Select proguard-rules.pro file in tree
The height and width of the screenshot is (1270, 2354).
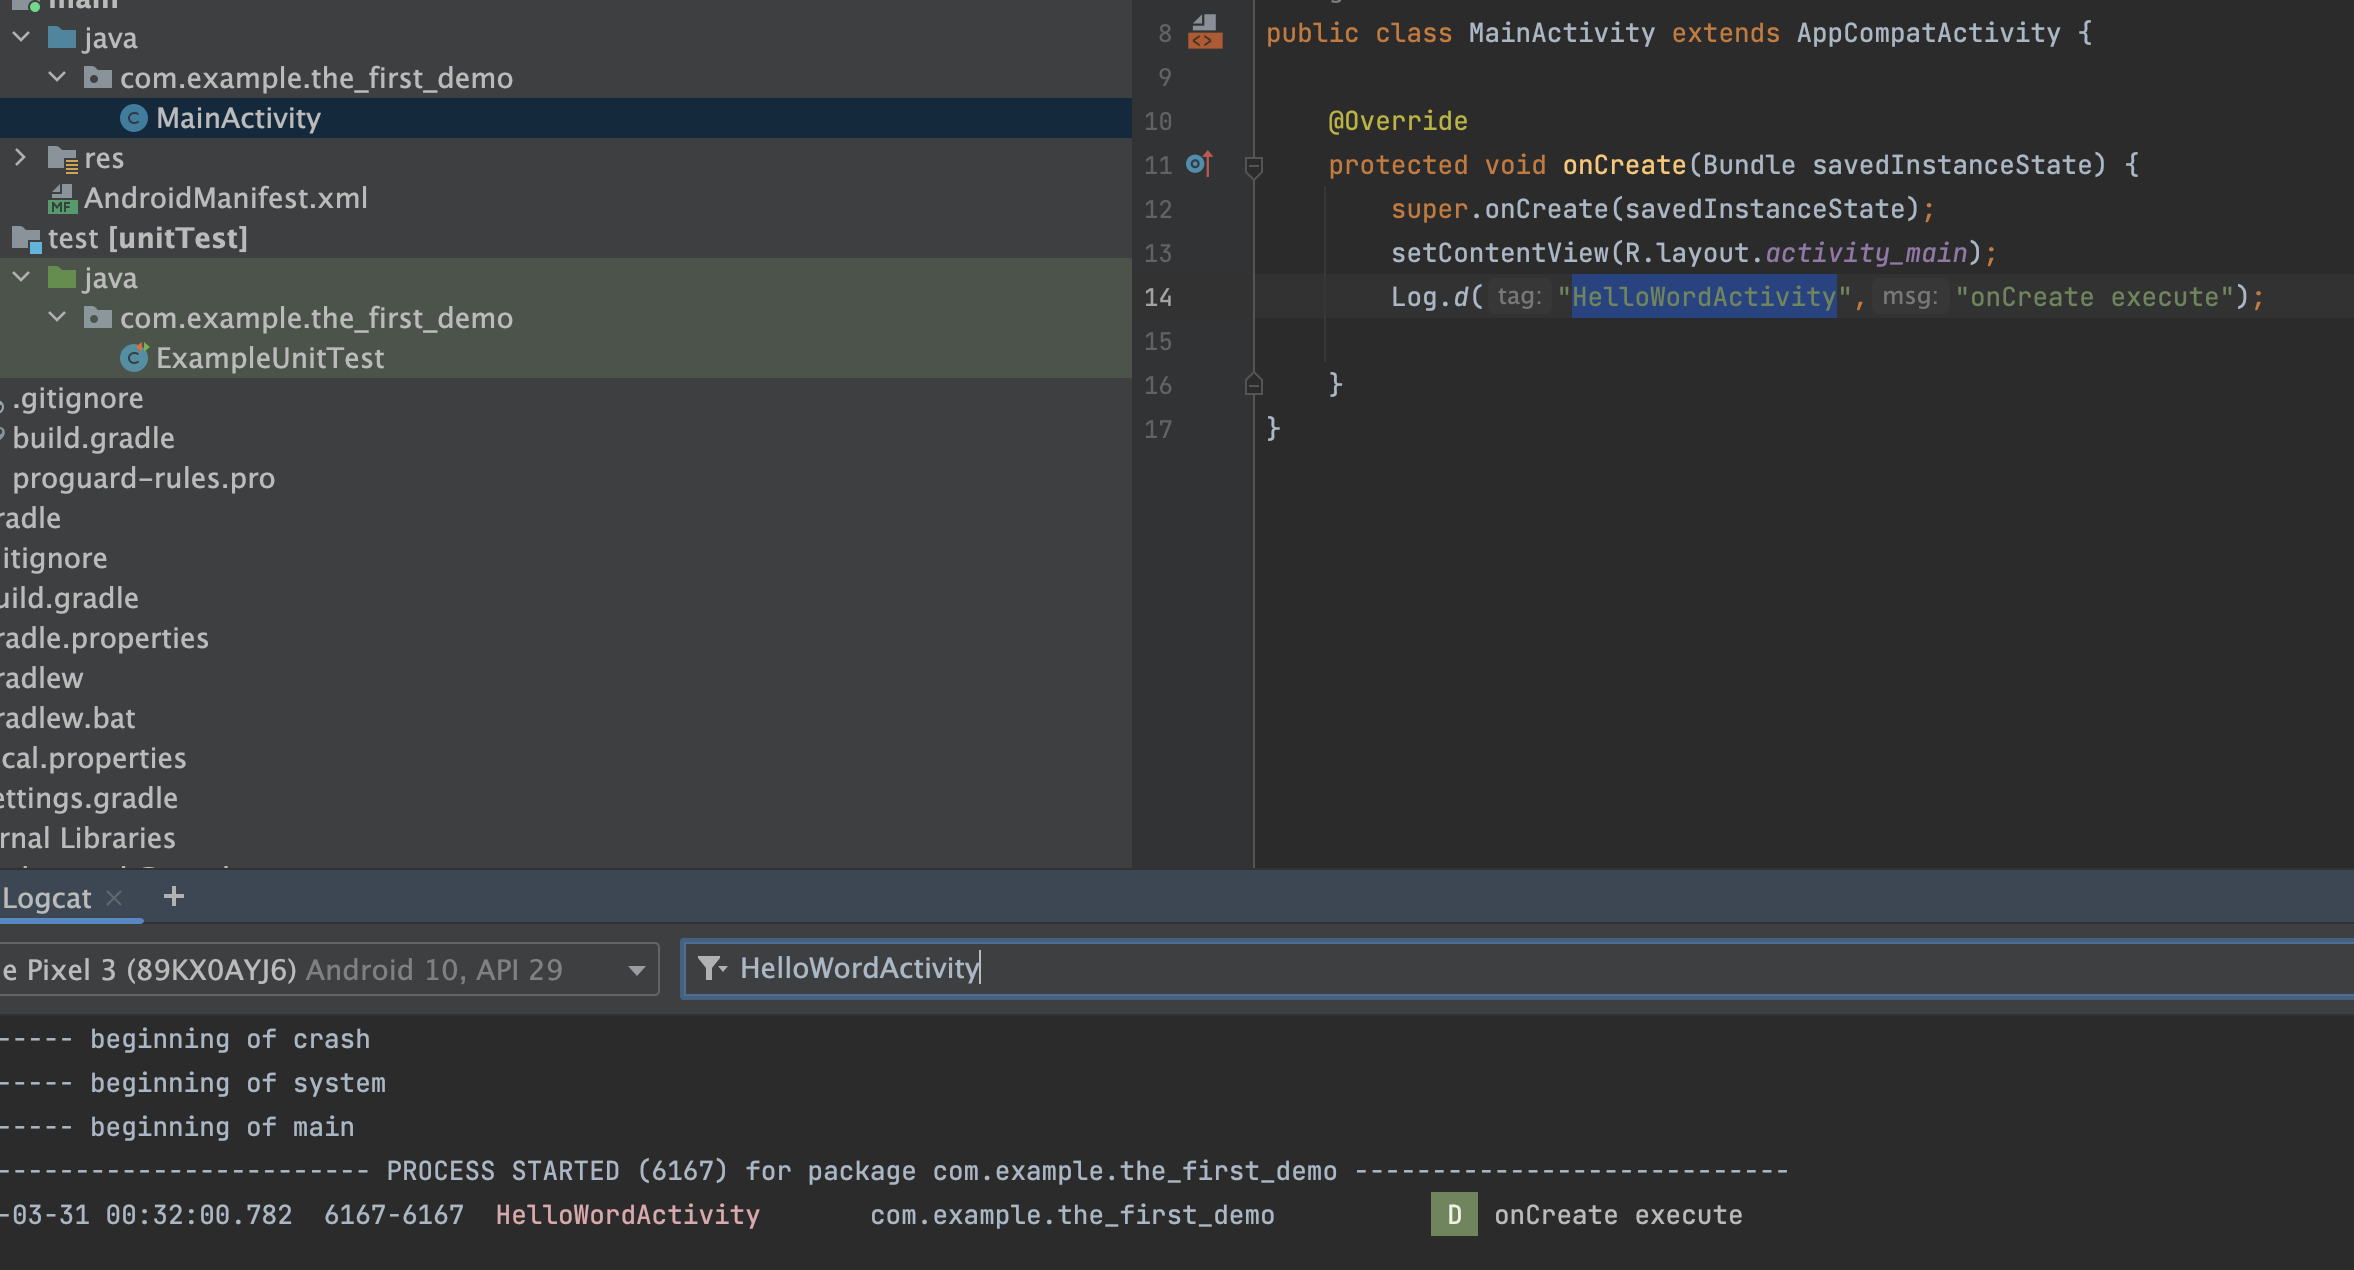click(x=143, y=478)
